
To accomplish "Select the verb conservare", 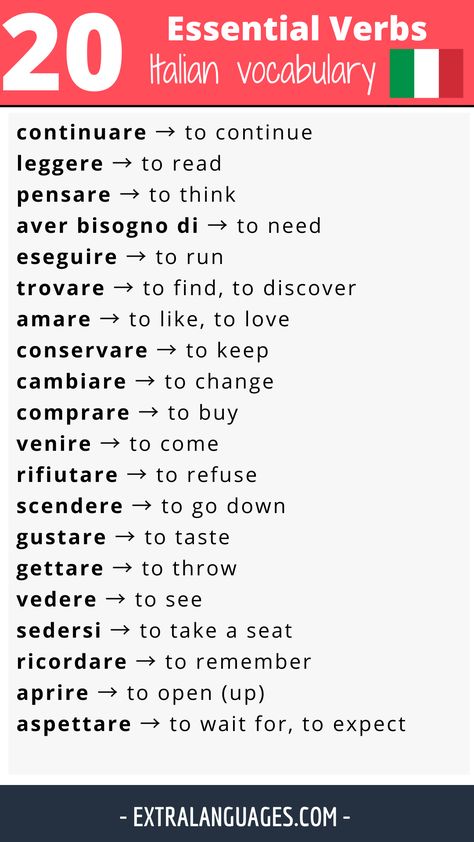I will tap(82, 351).
